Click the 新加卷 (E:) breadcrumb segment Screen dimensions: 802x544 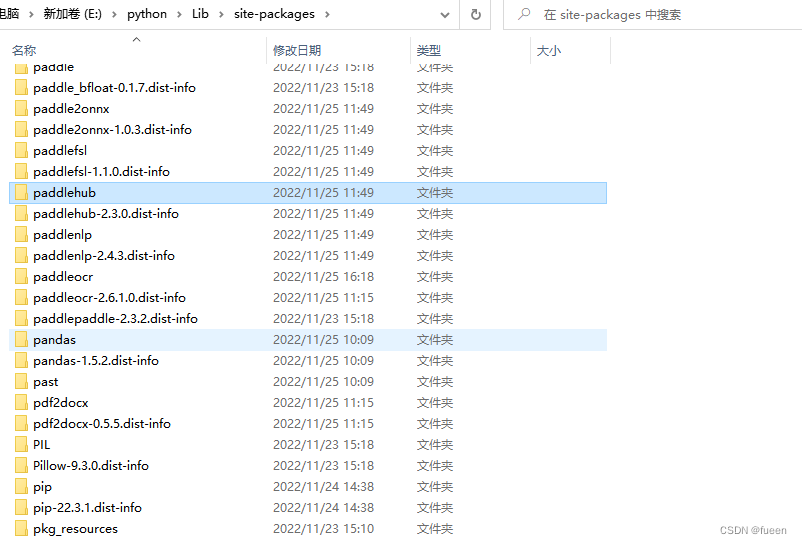coord(73,14)
